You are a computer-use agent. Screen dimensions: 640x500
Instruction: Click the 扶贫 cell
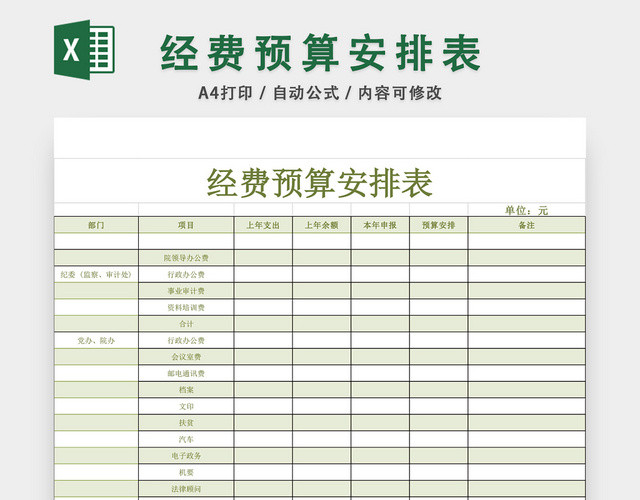pyautogui.click(x=186, y=423)
